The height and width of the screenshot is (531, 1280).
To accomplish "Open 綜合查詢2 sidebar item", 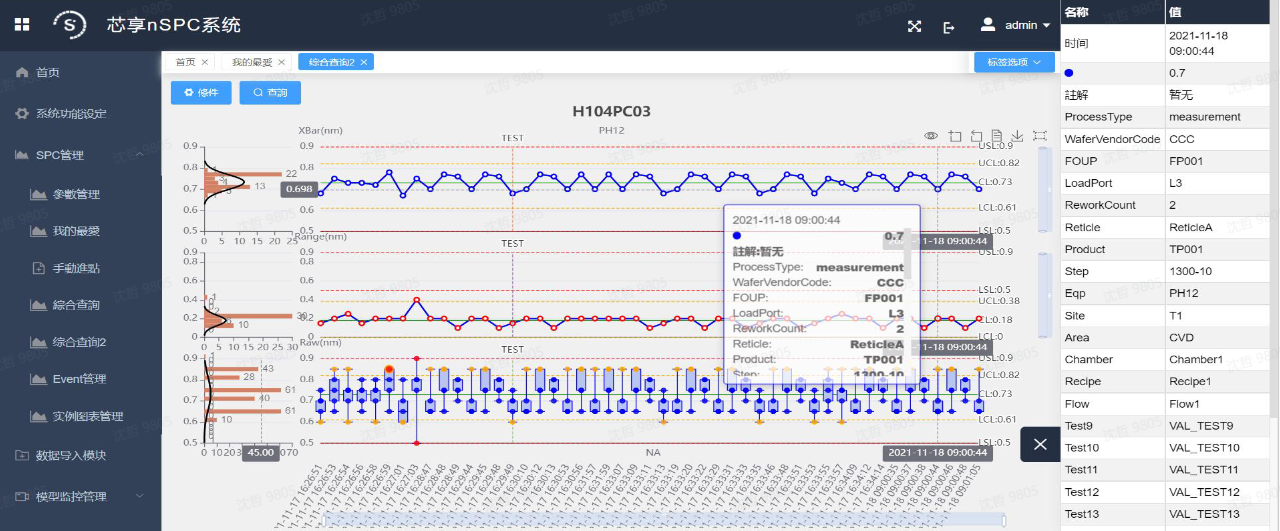I will pos(80,342).
